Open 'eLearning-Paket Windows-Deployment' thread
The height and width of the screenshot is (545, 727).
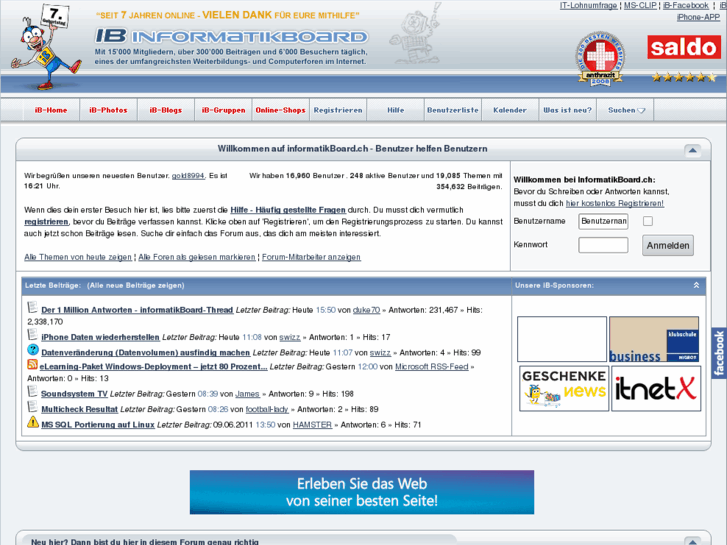(153, 366)
